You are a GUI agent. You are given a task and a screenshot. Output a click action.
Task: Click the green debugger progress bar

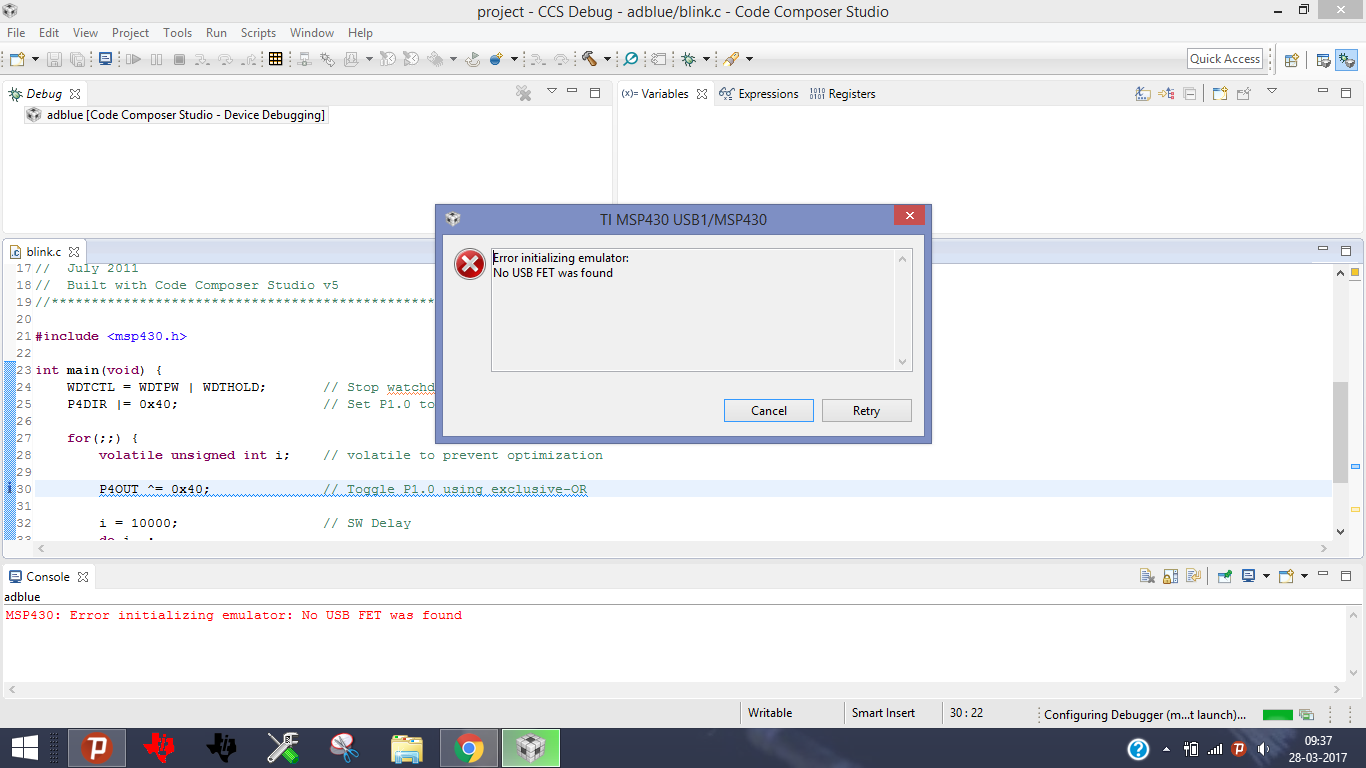1278,714
